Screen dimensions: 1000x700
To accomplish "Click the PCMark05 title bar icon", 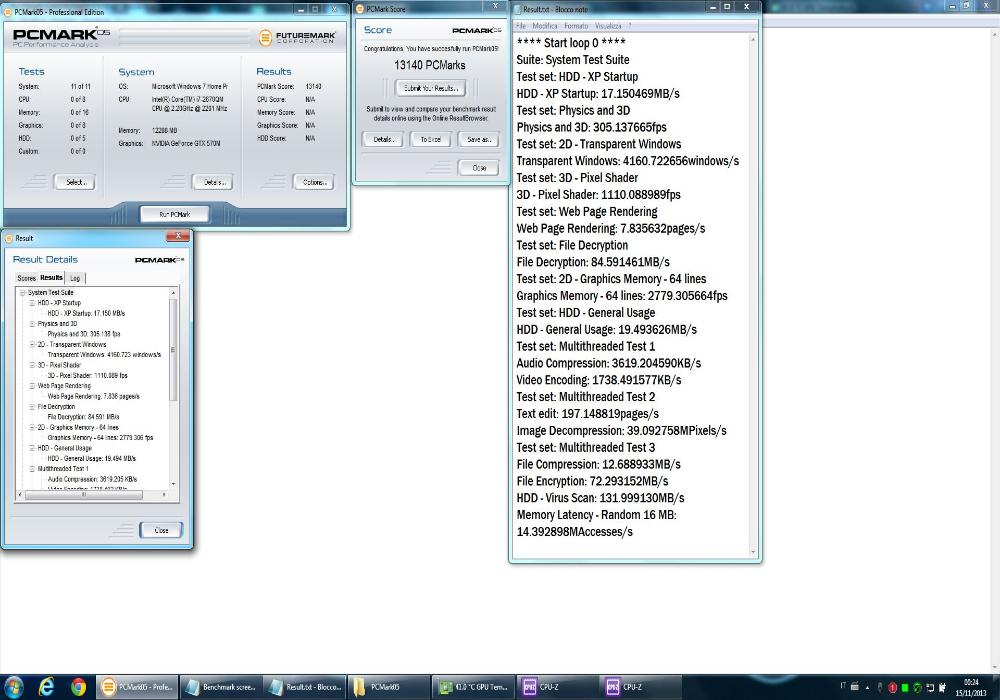I will [x=8, y=11].
